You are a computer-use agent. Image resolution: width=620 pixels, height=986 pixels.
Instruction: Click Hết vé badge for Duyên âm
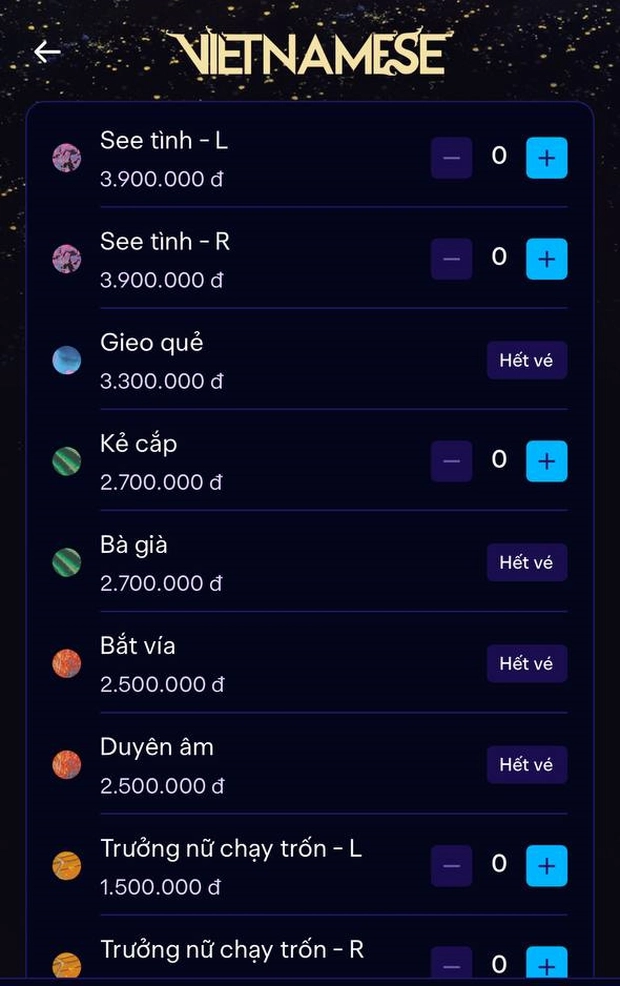527,765
